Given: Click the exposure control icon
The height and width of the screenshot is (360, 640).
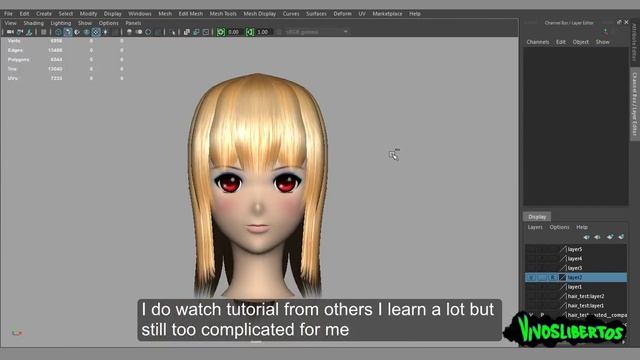Looking at the screenshot, I should pyautogui.click(x=220, y=32).
